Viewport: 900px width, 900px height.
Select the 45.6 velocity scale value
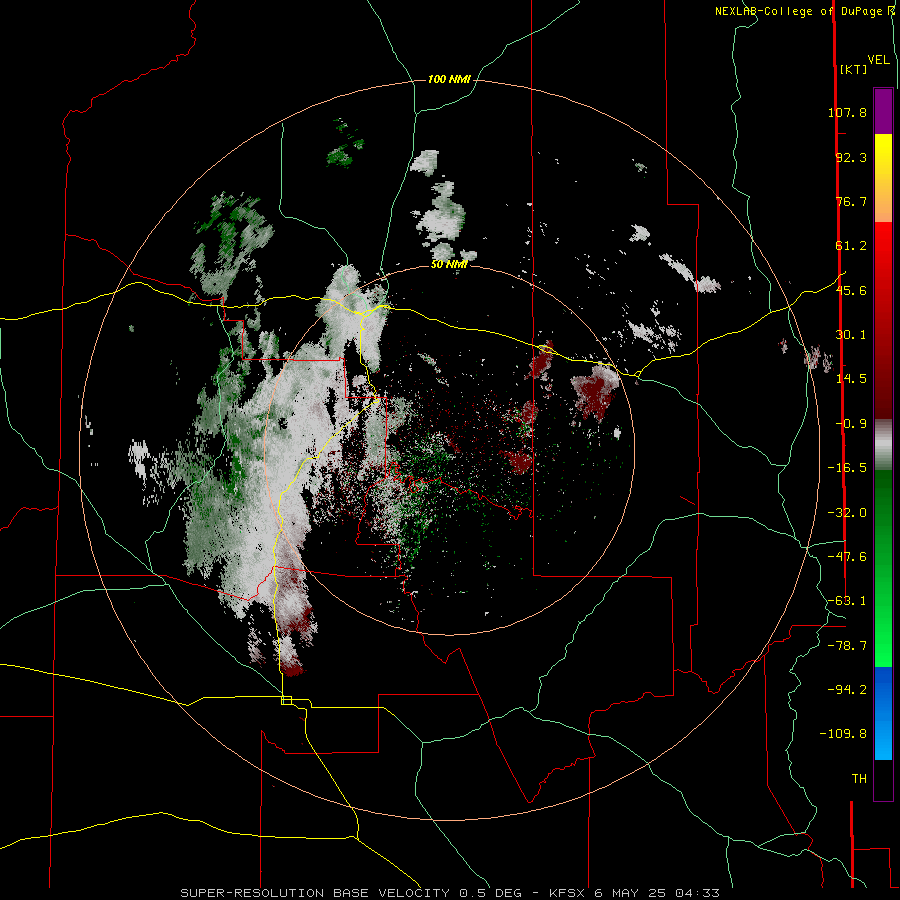pyautogui.click(x=851, y=290)
